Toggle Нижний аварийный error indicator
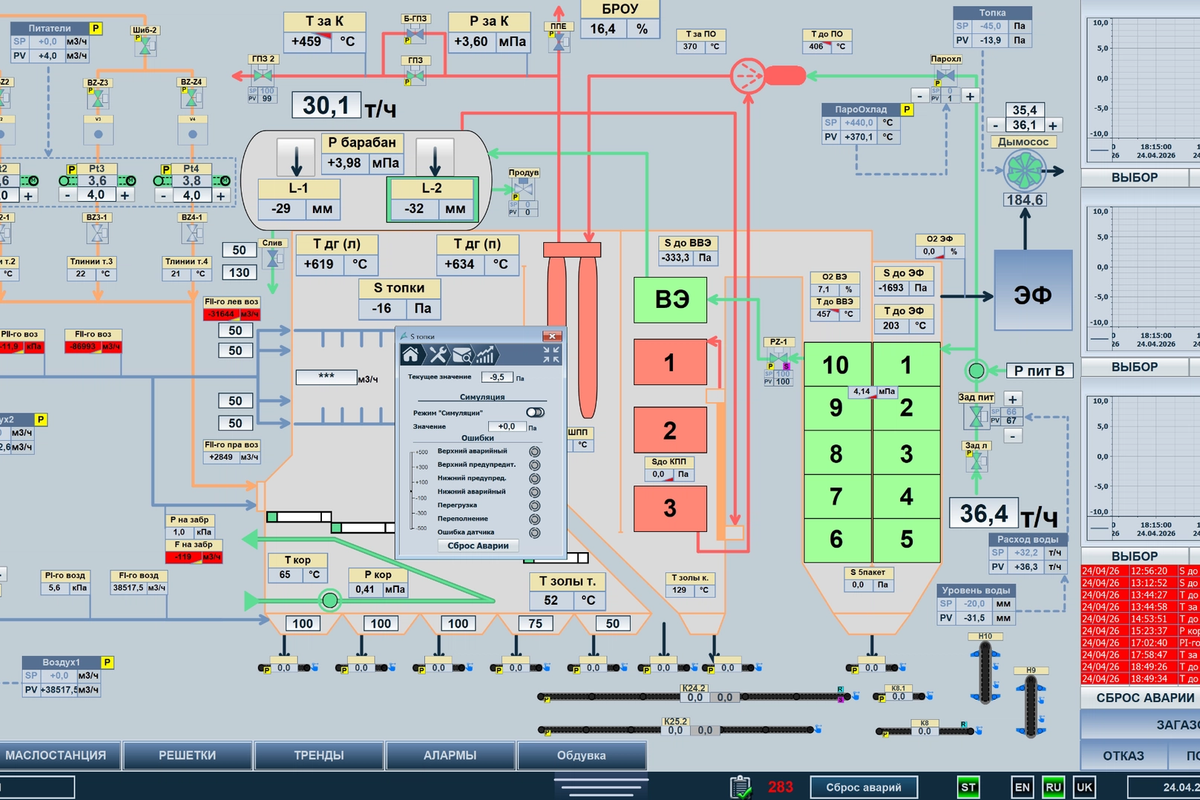Screen dimensions: 1200x800 point(535,492)
